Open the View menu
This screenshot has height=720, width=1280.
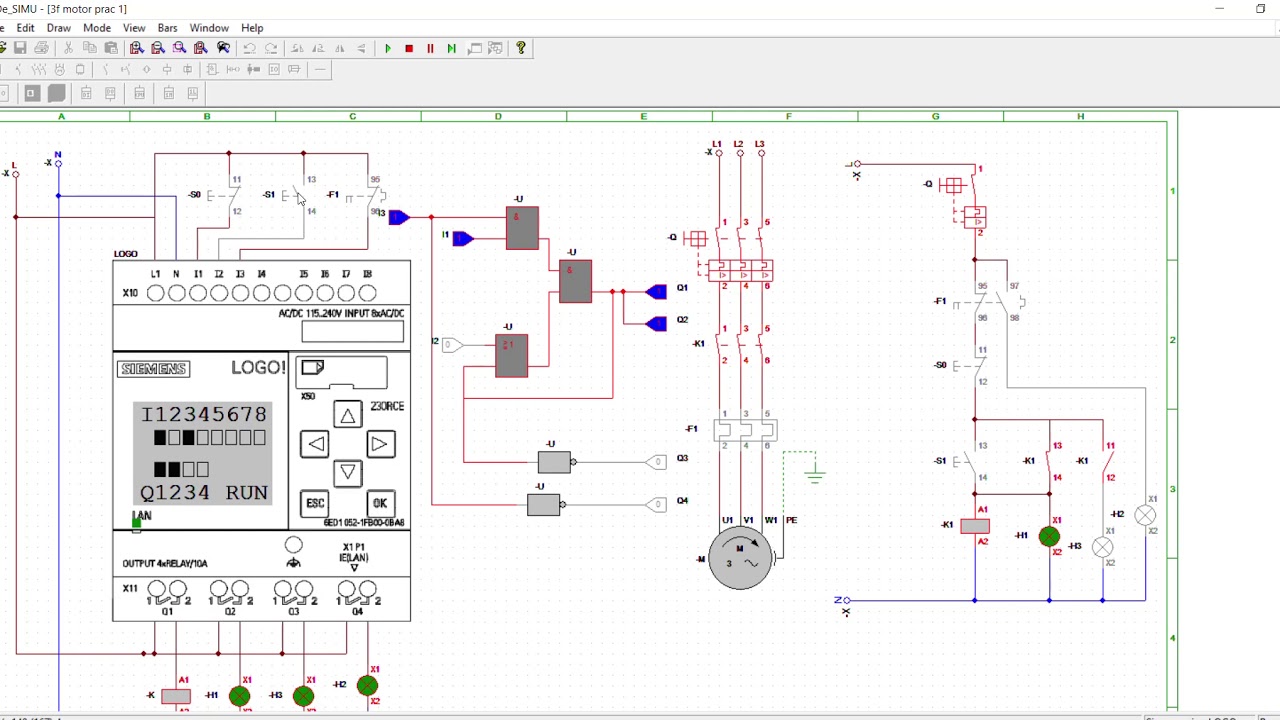tap(134, 28)
